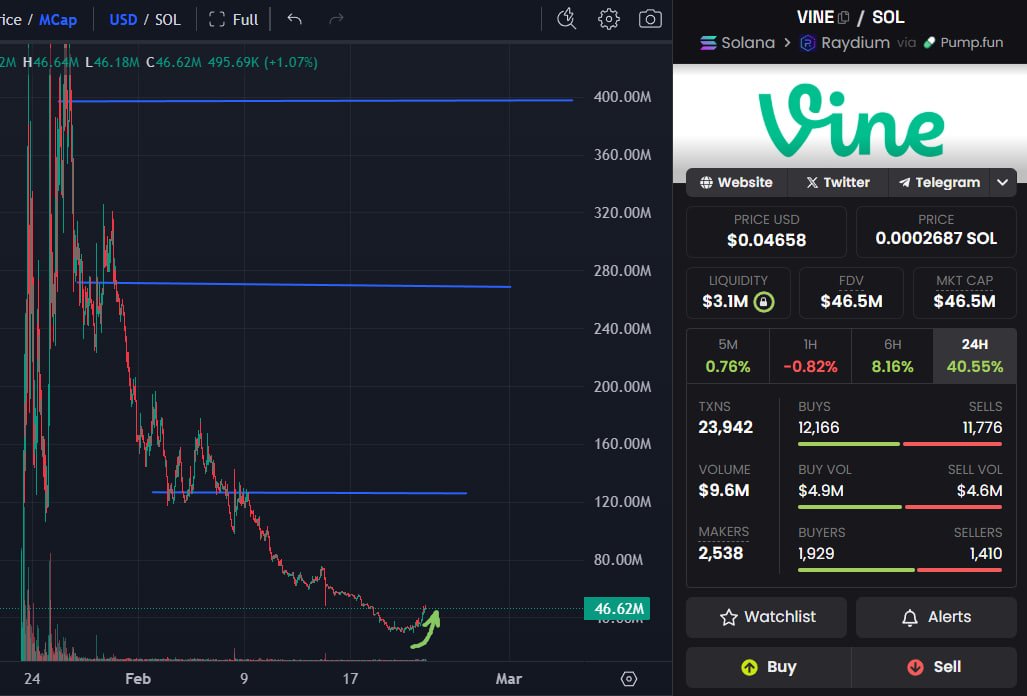1027x696 pixels.
Task: Click the Telegram paper plane icon
Action: (x=905, y=183)
